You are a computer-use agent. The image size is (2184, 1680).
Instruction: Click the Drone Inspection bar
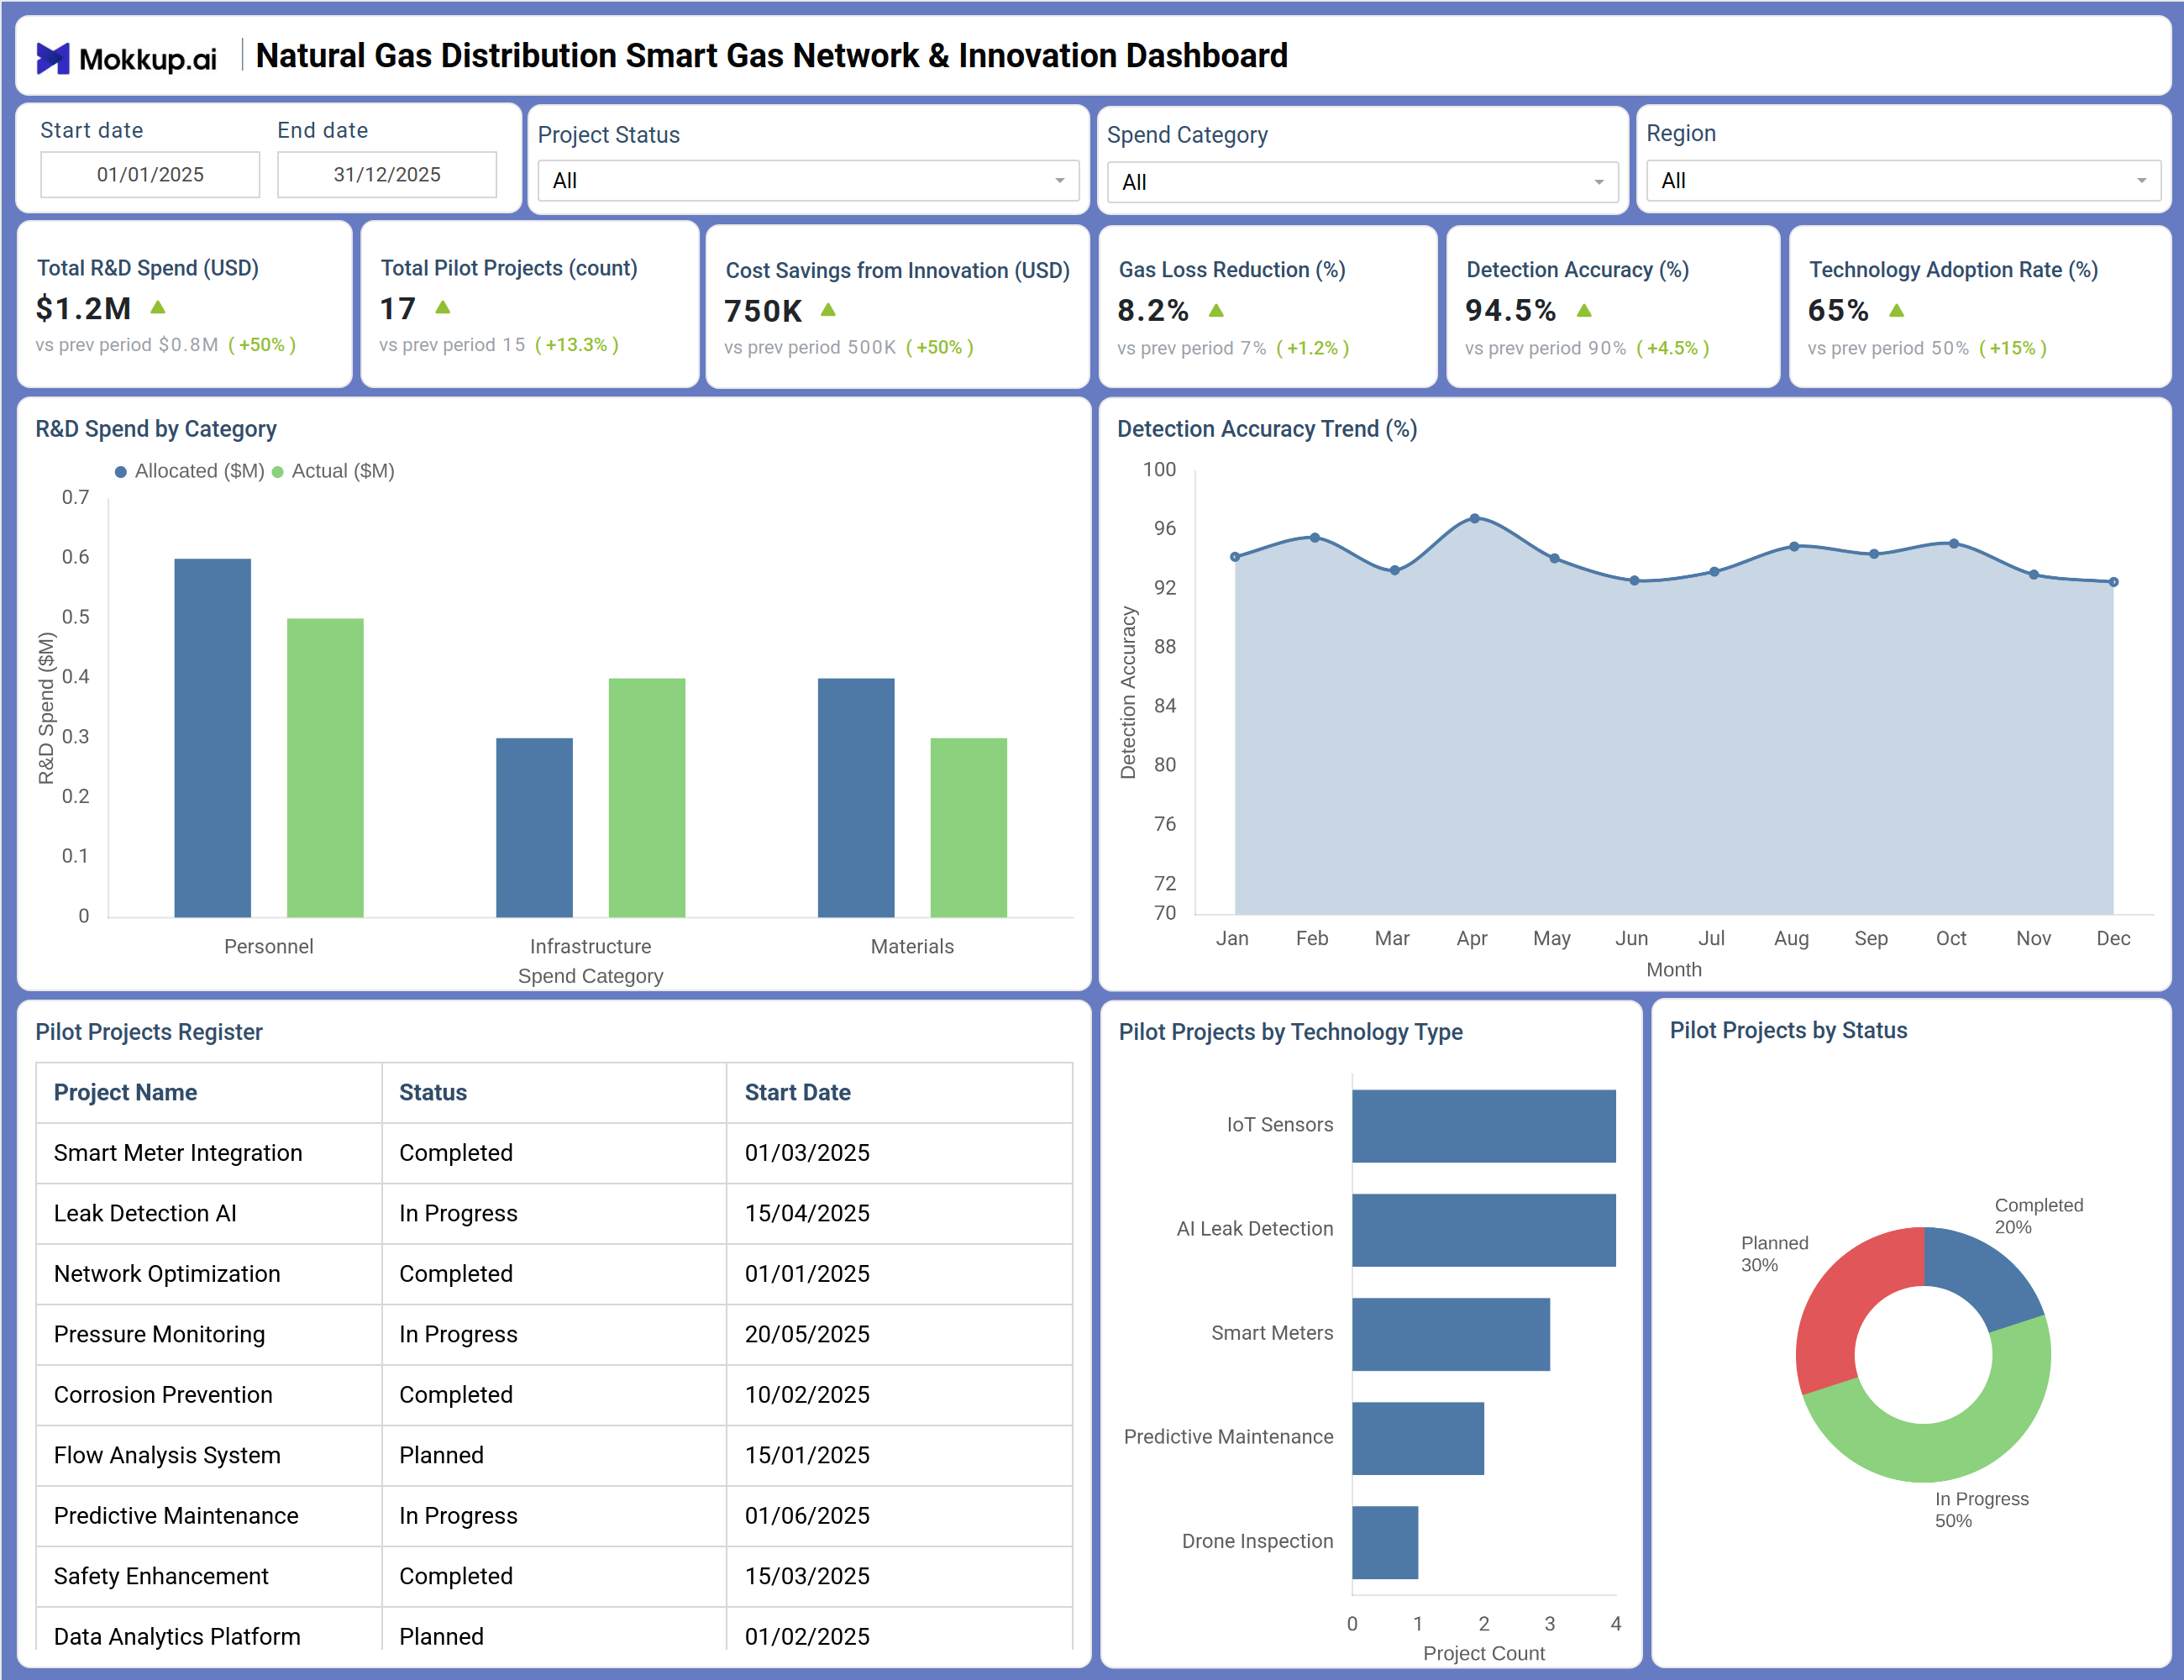[x=1385, y=1542]
